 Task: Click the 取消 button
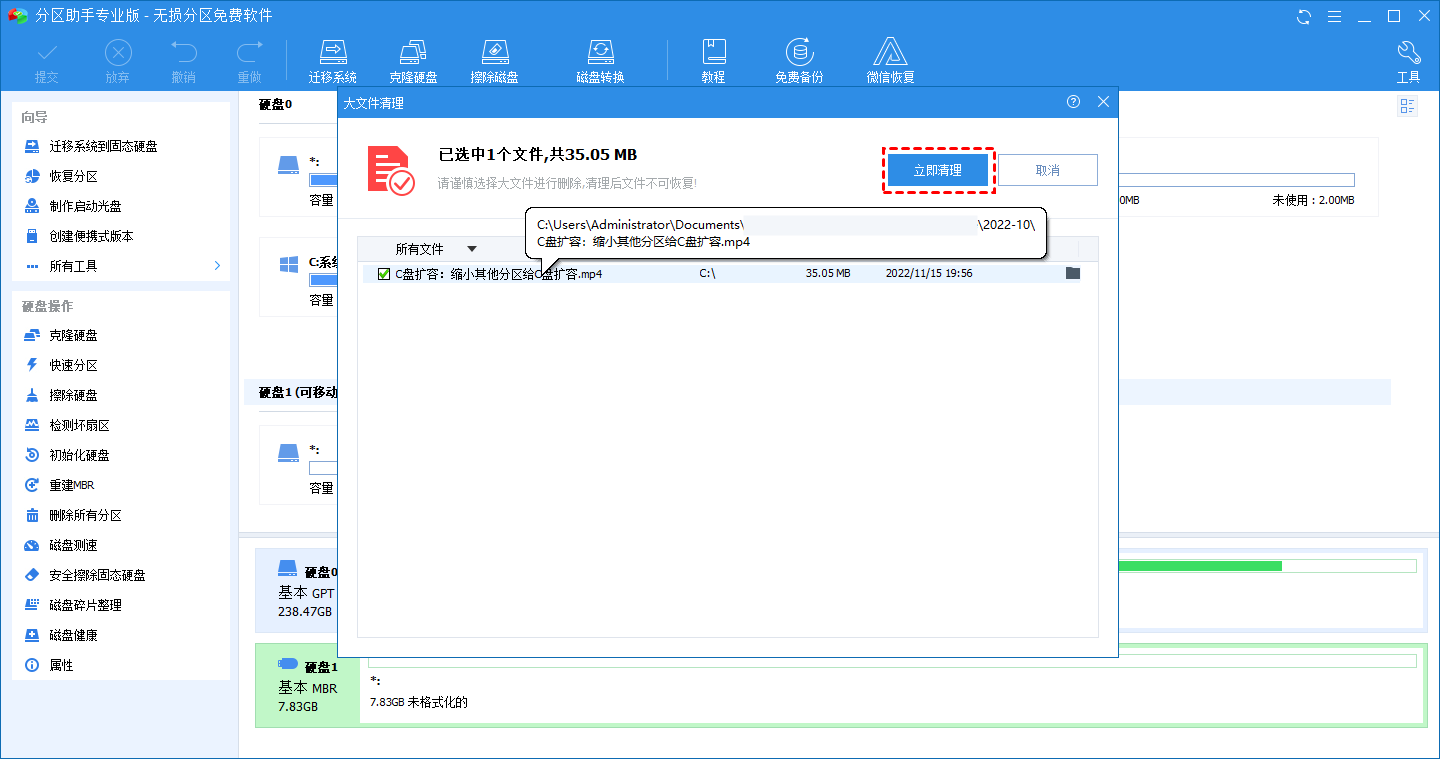pyautogui.click(x=1048, y=170)
